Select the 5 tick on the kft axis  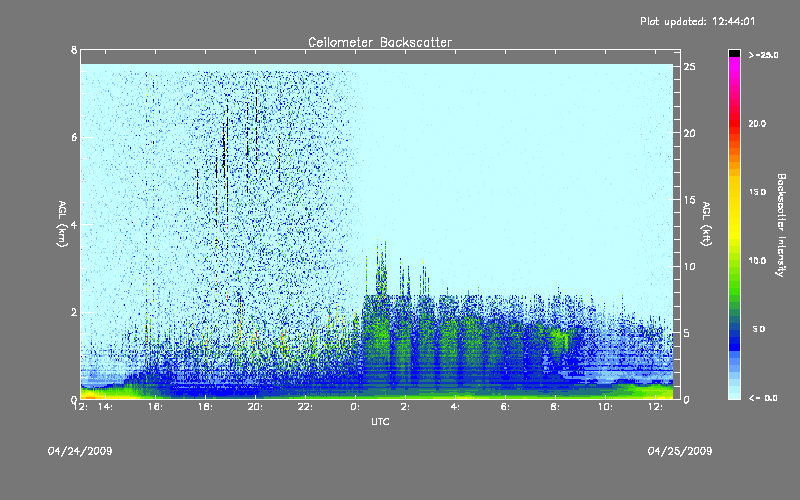(x=687, y=333)
